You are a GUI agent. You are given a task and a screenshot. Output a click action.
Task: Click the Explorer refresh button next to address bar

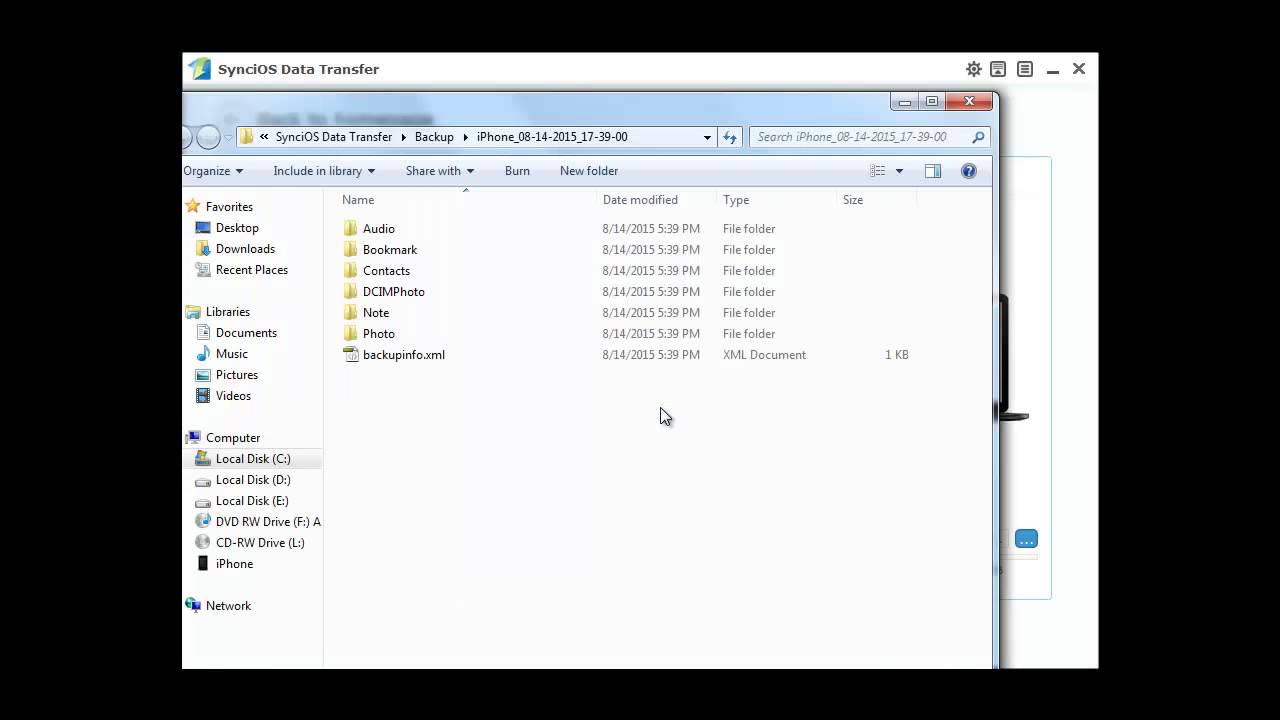coord(730,137)
